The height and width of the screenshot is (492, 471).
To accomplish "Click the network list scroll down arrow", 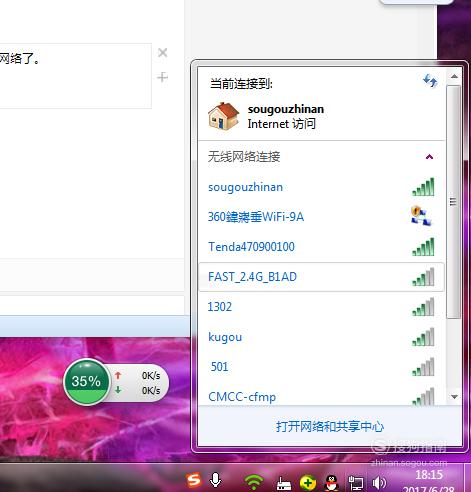I will tap(454, 397).
